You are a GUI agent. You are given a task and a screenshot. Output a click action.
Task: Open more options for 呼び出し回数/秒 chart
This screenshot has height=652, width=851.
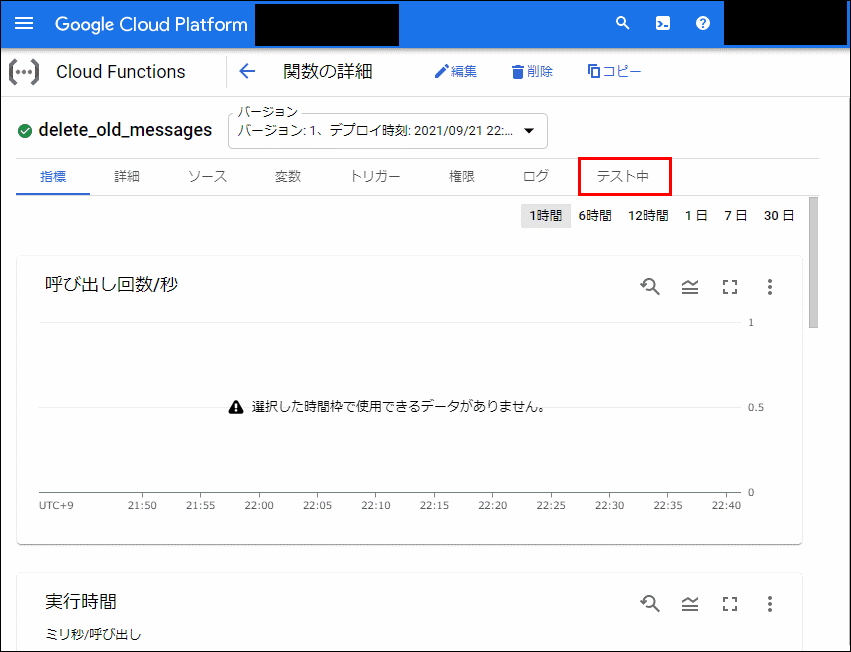[x=770, y=287]
